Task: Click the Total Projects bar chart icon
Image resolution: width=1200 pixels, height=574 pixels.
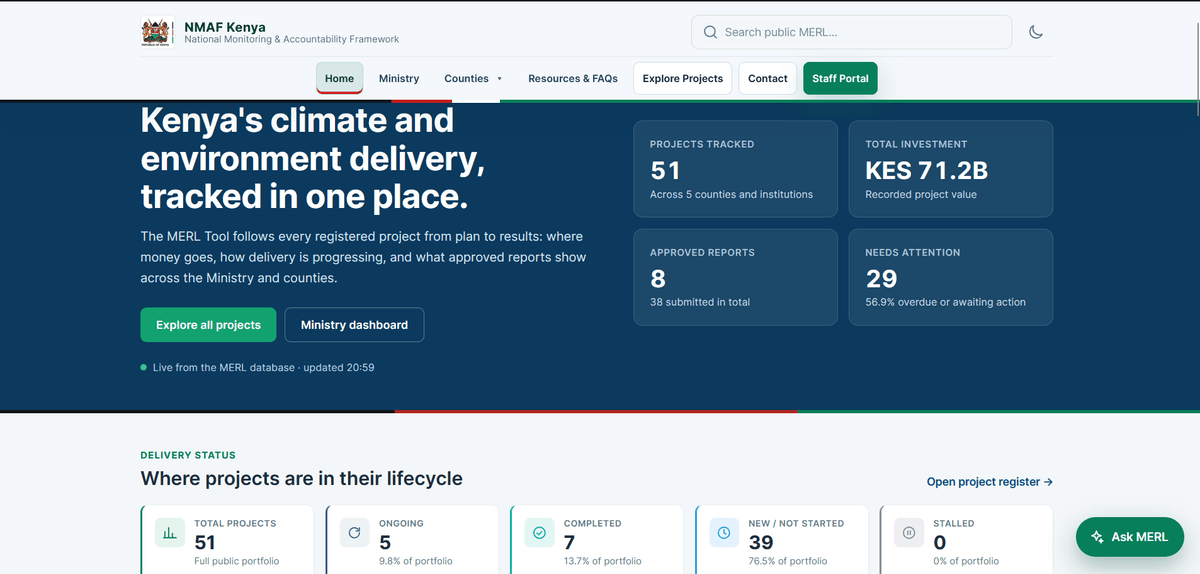Action: [170, 534]
